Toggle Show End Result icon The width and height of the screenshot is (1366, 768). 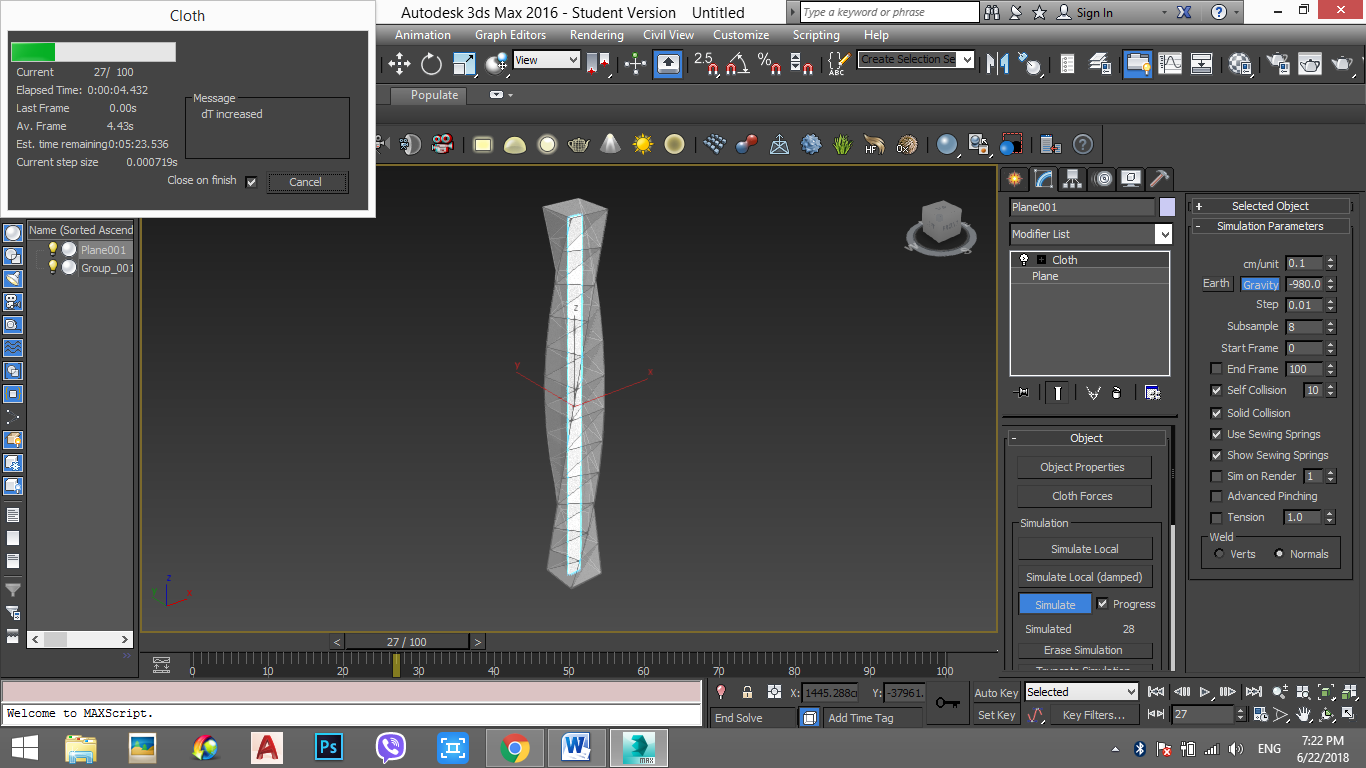coord(1057,393)
